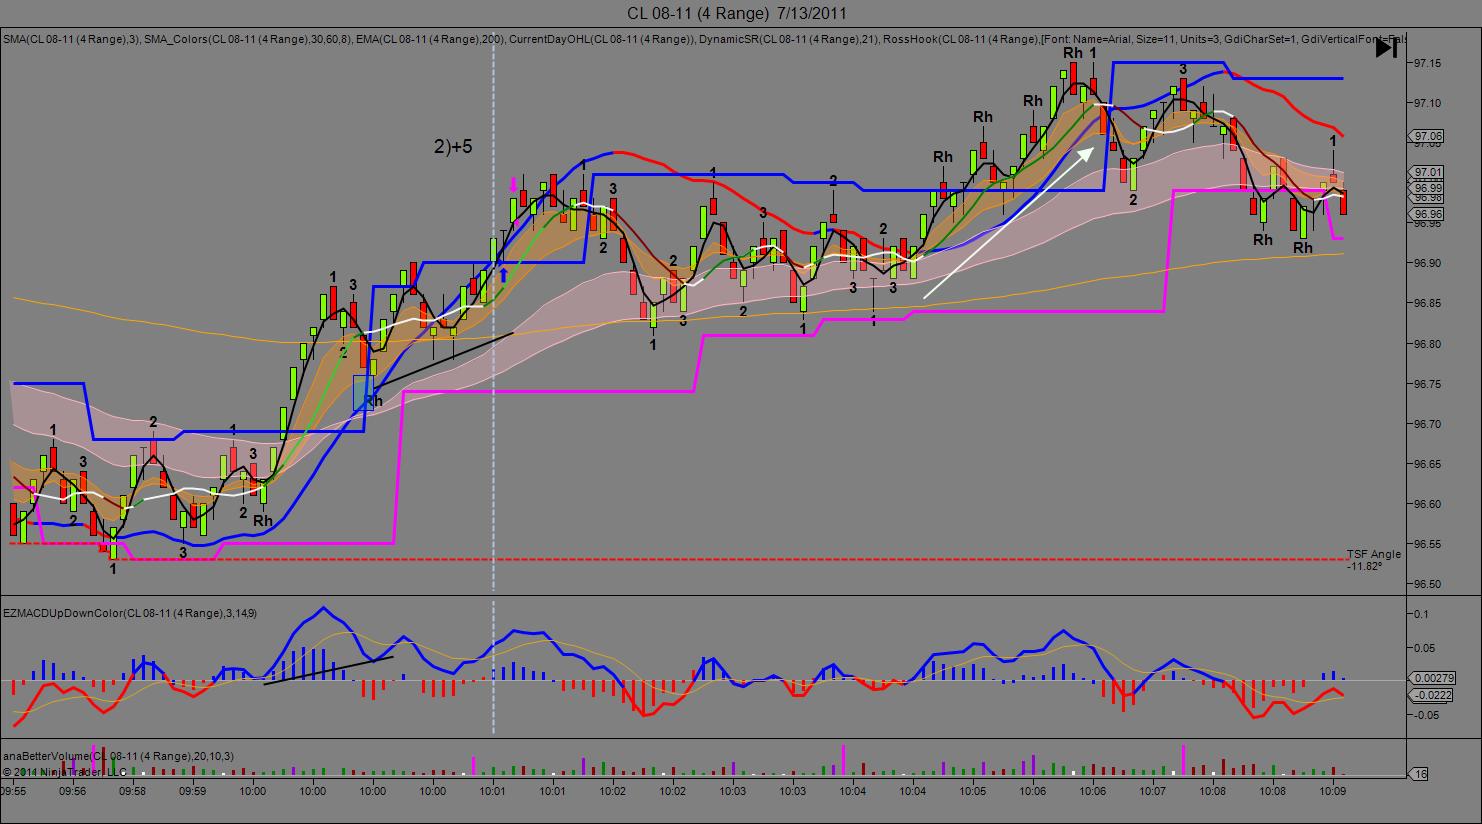Click the 09:58 time axis label
This screenshot has width=1482, height=824.
[x=132, y=790]
